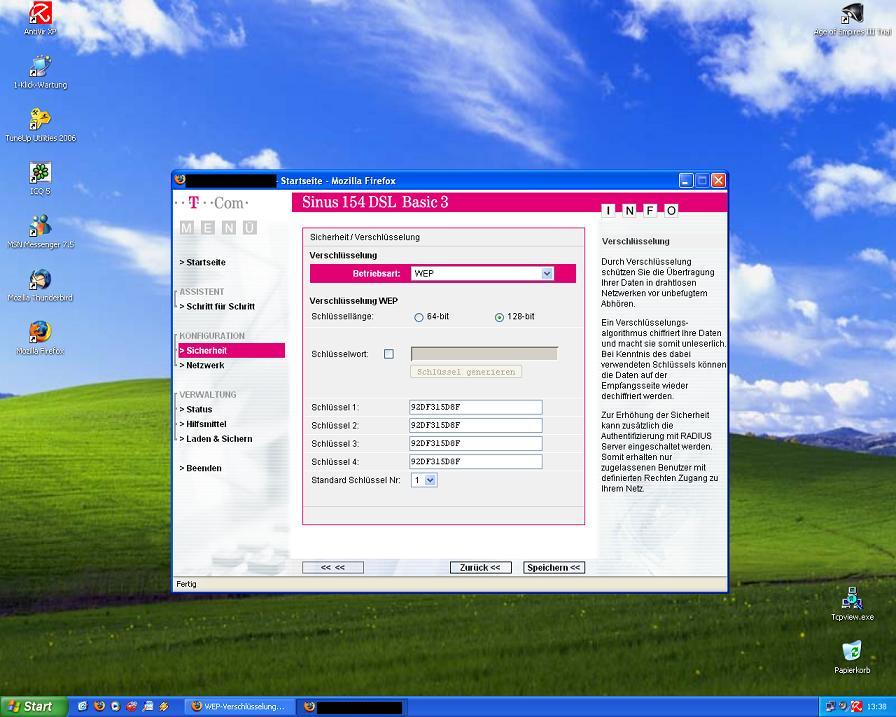This screenshot has width=896, height=717.
Task: Click the Schlüssel 4 input field
Action: (x=476, y=462)
